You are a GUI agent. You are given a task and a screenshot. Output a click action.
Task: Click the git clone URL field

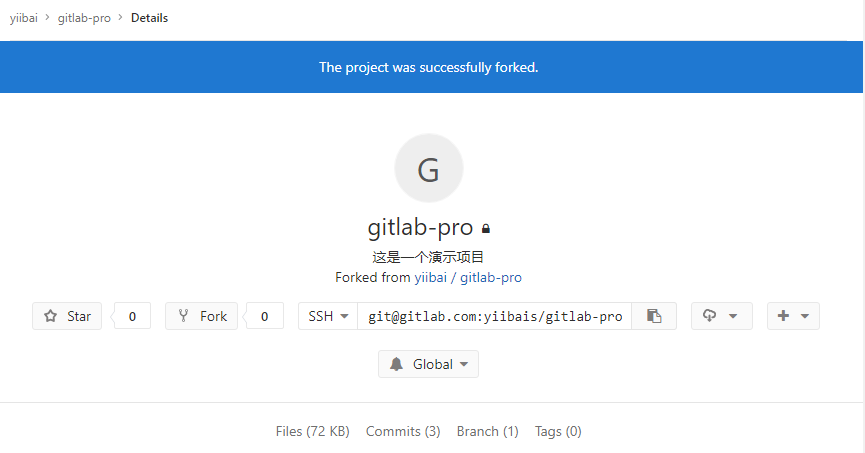point(495,316)
